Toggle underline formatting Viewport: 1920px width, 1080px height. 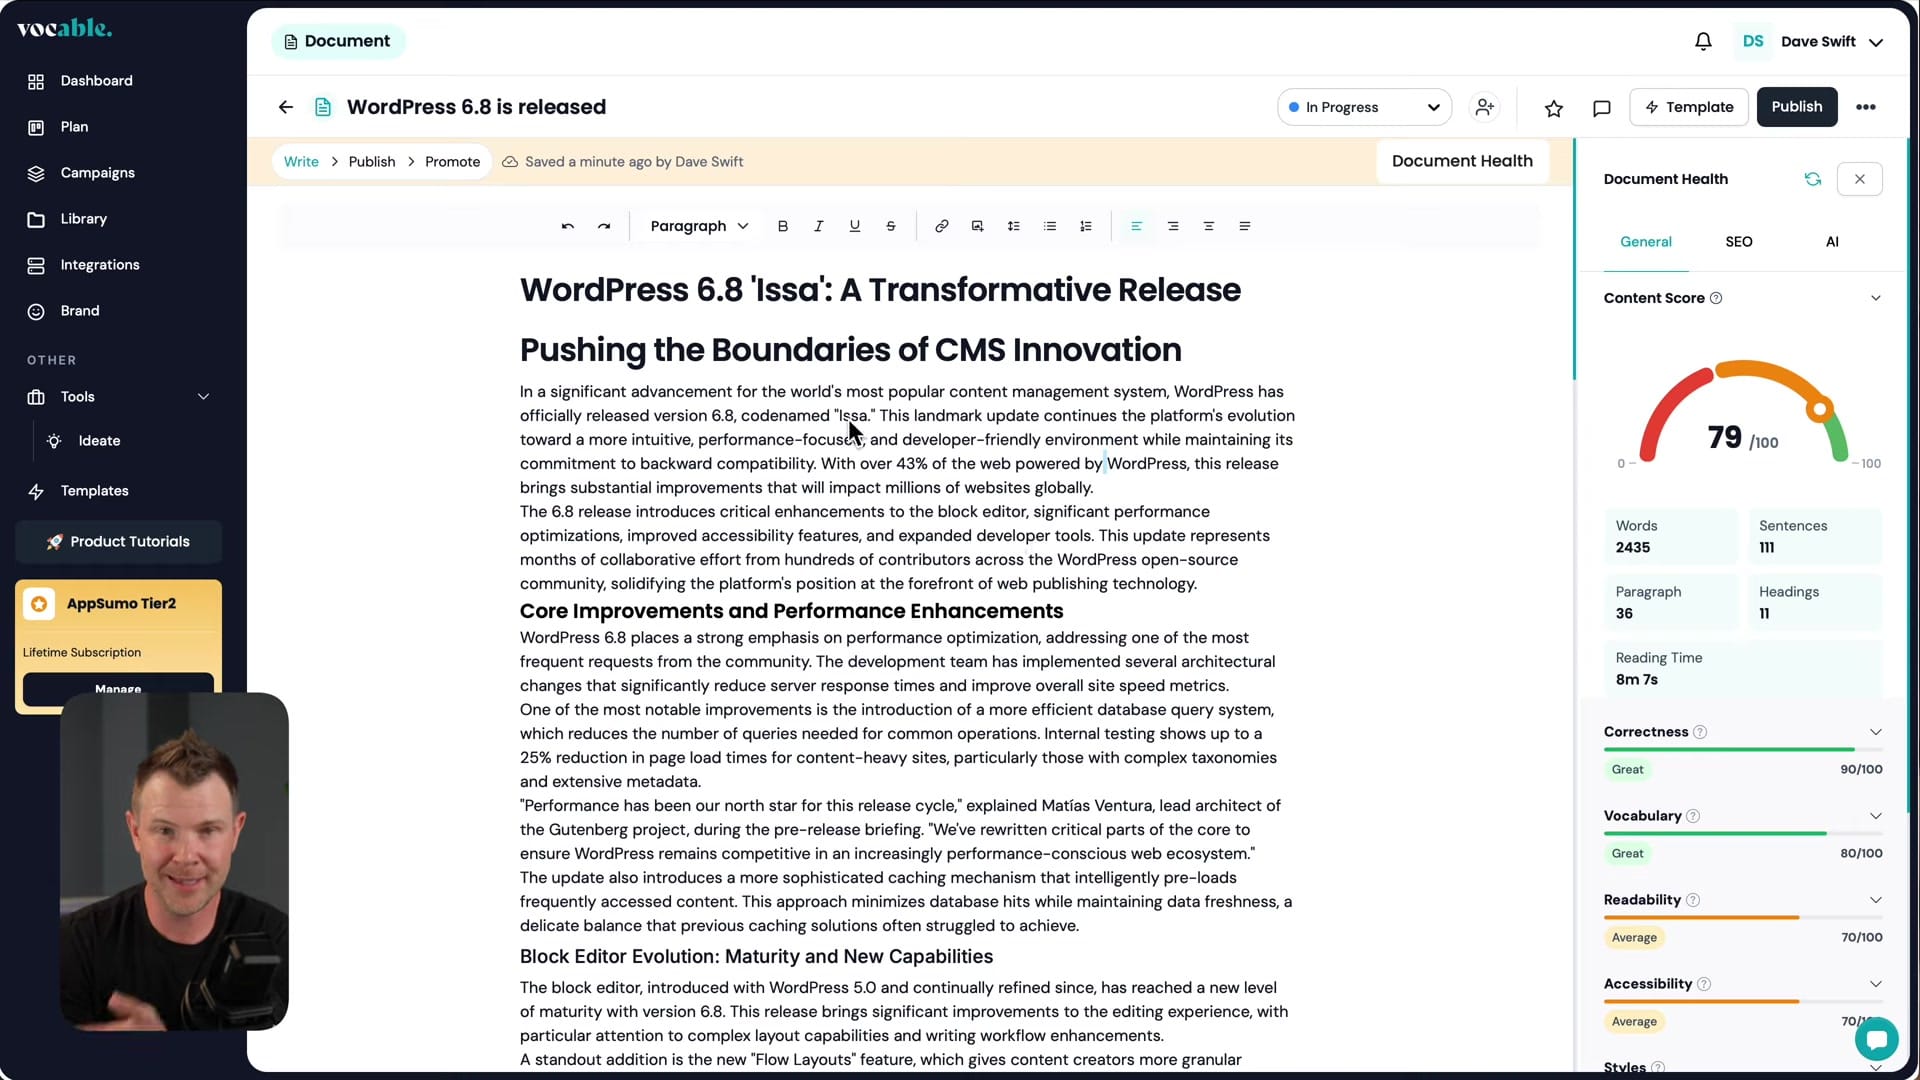coord(855,226)
